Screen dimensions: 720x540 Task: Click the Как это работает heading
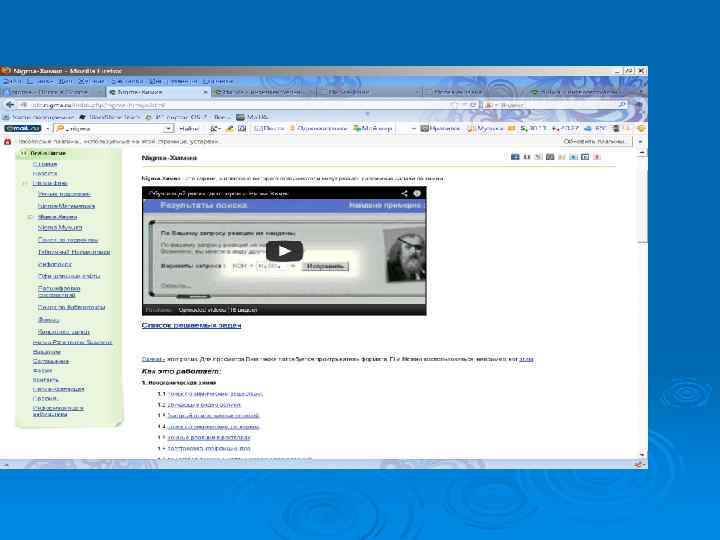tap(181, 371)
